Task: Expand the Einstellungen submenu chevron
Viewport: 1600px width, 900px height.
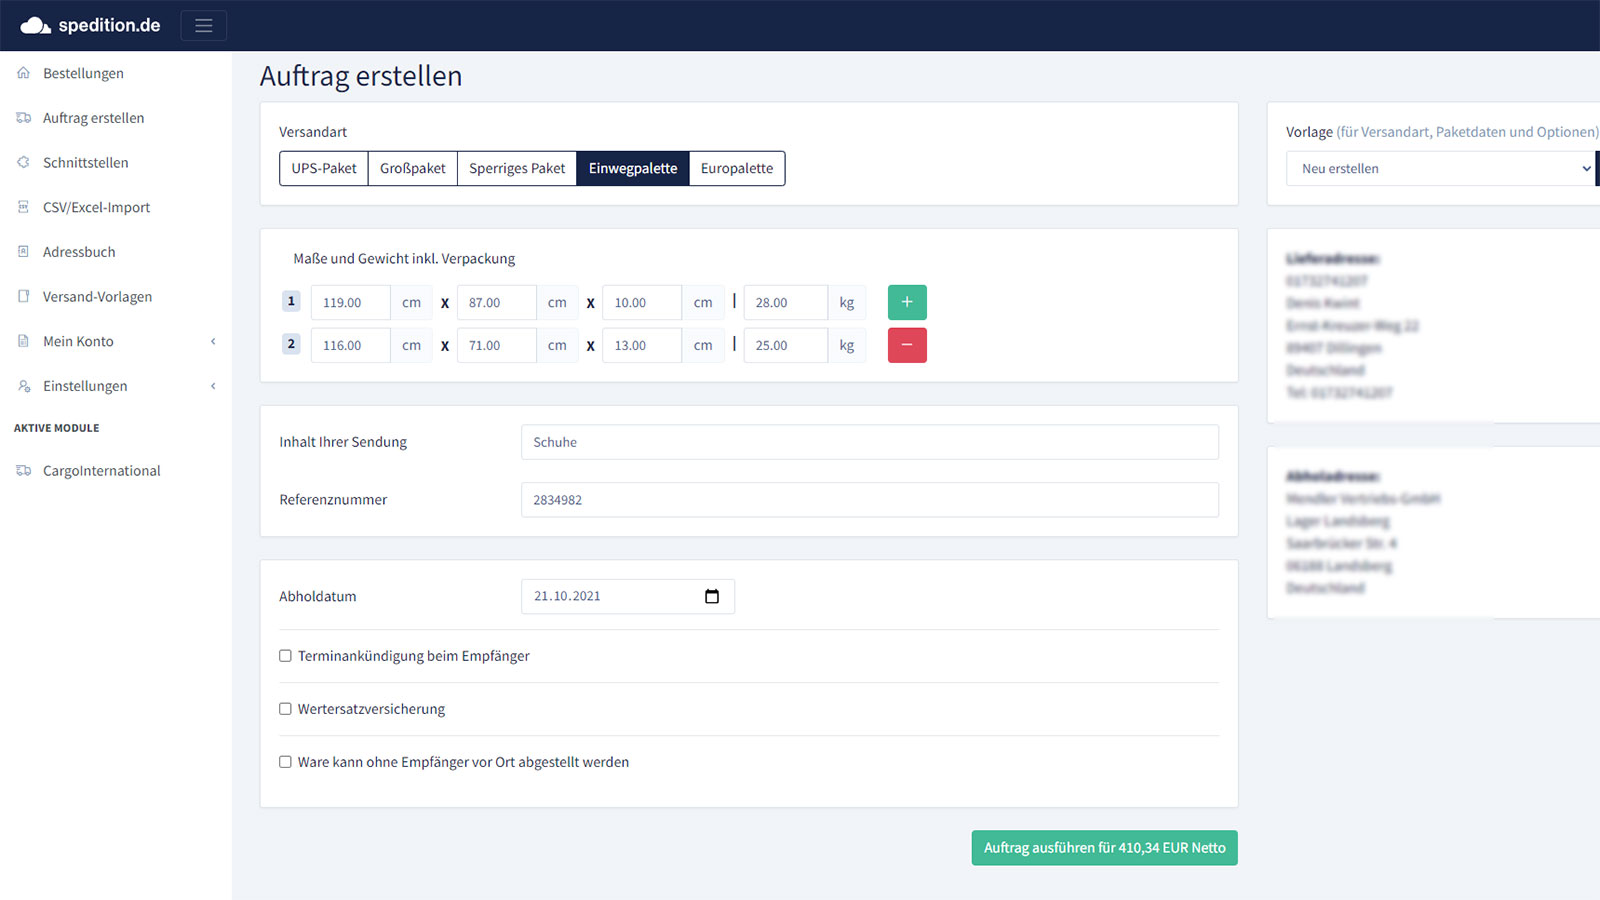Action: [213, 386]
